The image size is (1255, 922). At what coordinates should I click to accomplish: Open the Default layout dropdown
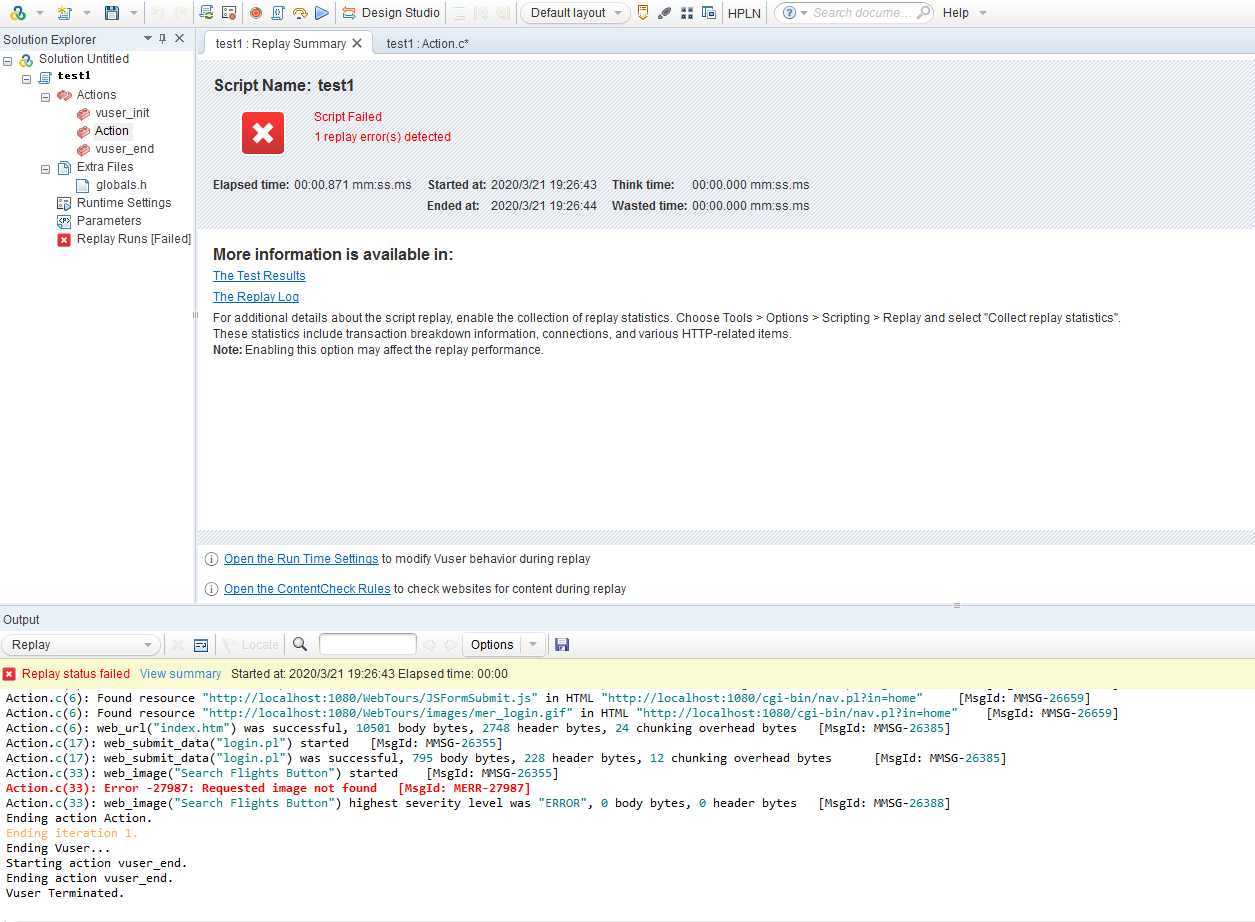574,13
